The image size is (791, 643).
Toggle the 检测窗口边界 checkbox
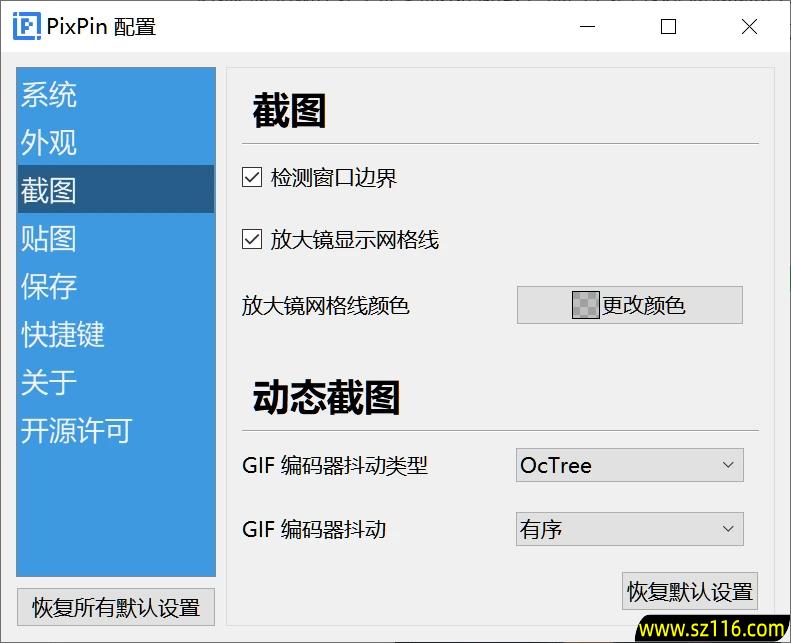(x=252, y=178)
